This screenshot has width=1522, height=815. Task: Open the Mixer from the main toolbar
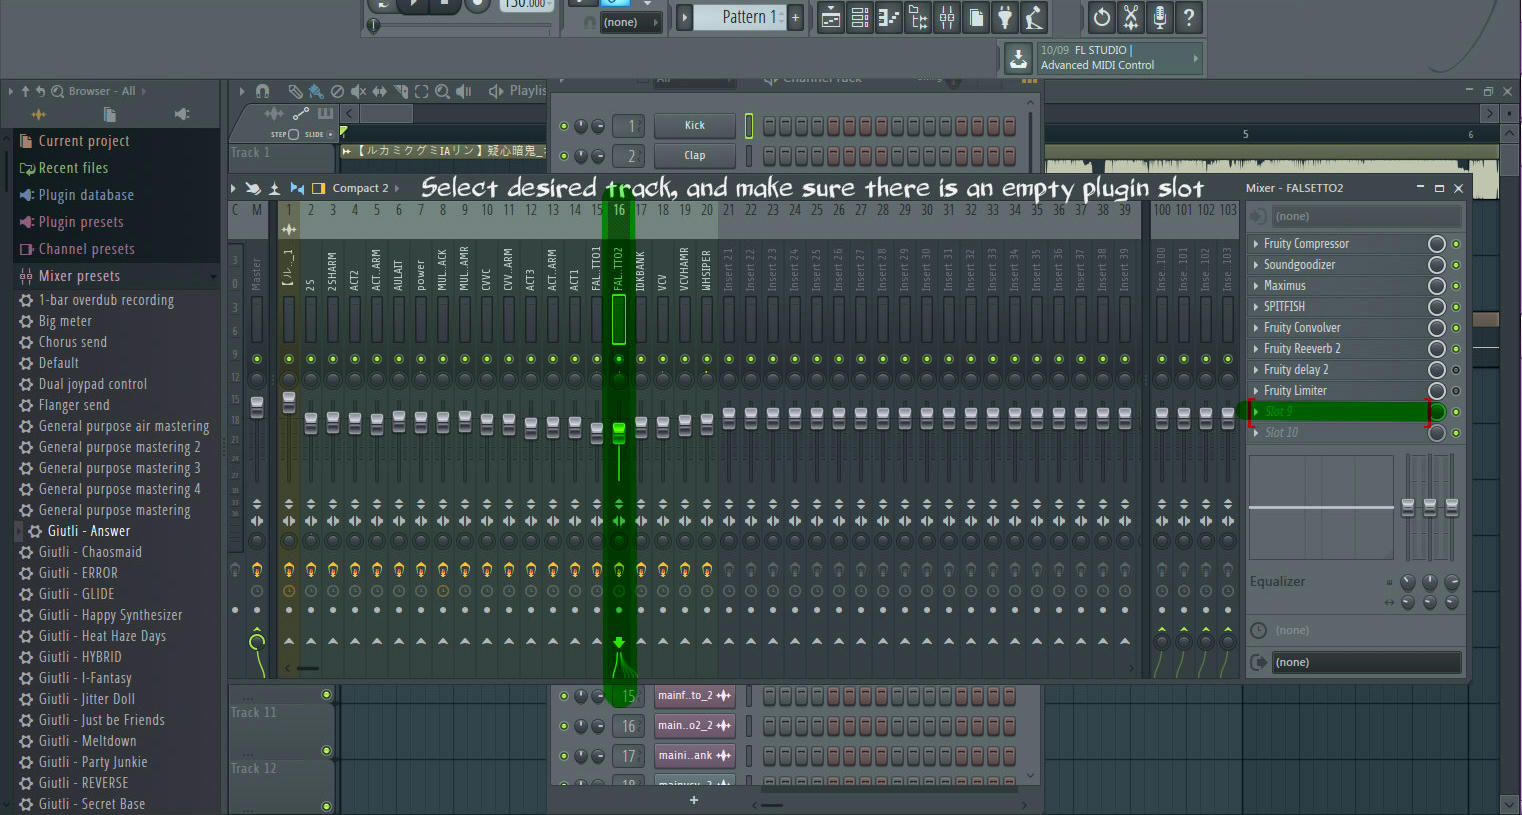pyautogui.click(x=946, y=17)
